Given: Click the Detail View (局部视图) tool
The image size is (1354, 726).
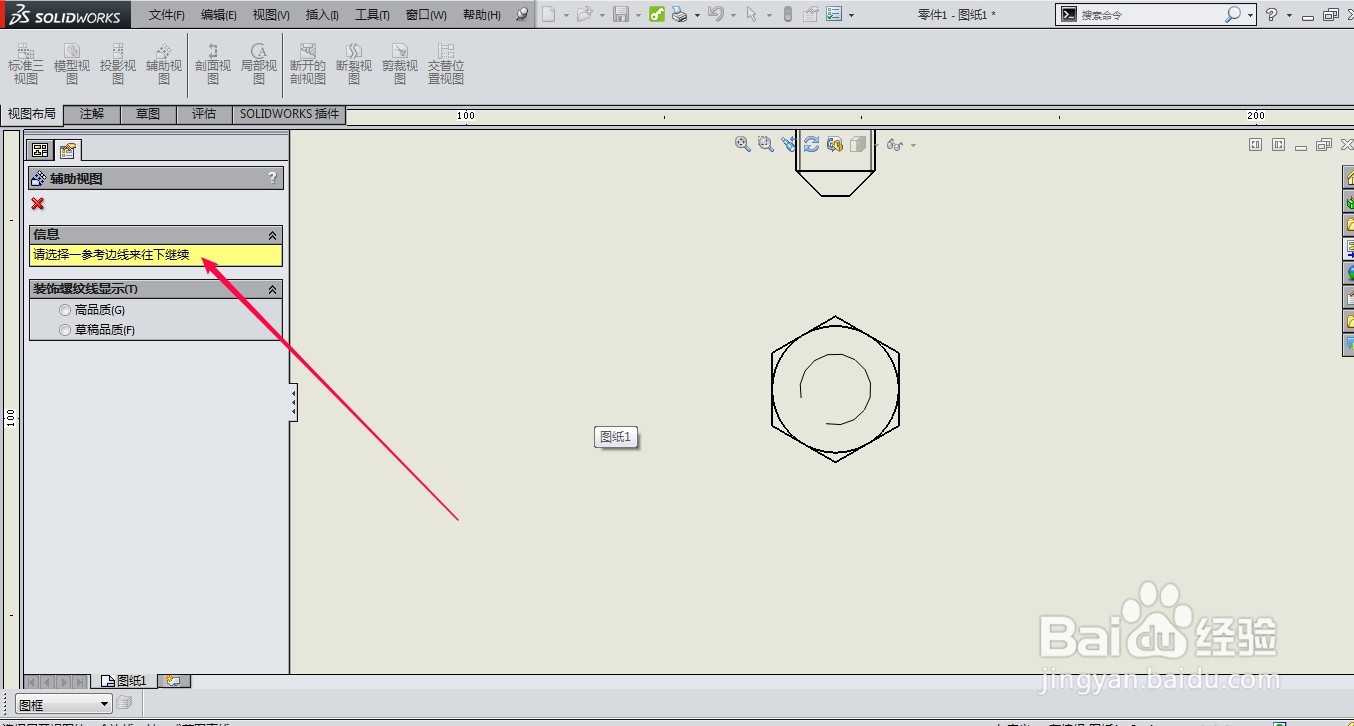Looking at the screenshot, I should pos(259,64).
